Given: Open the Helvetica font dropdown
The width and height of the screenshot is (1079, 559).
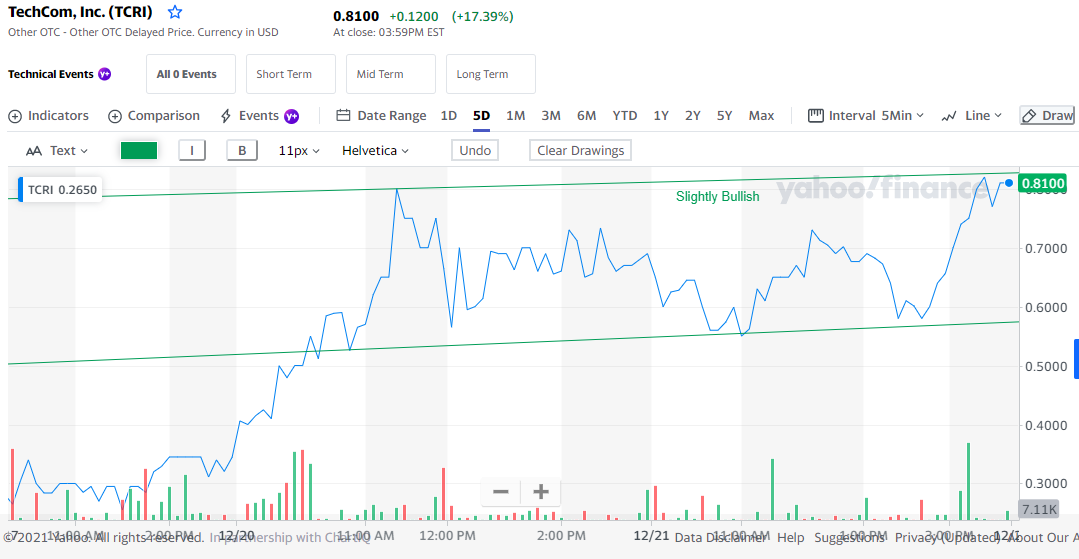Looking at the screenshot, I should (375, 151).
